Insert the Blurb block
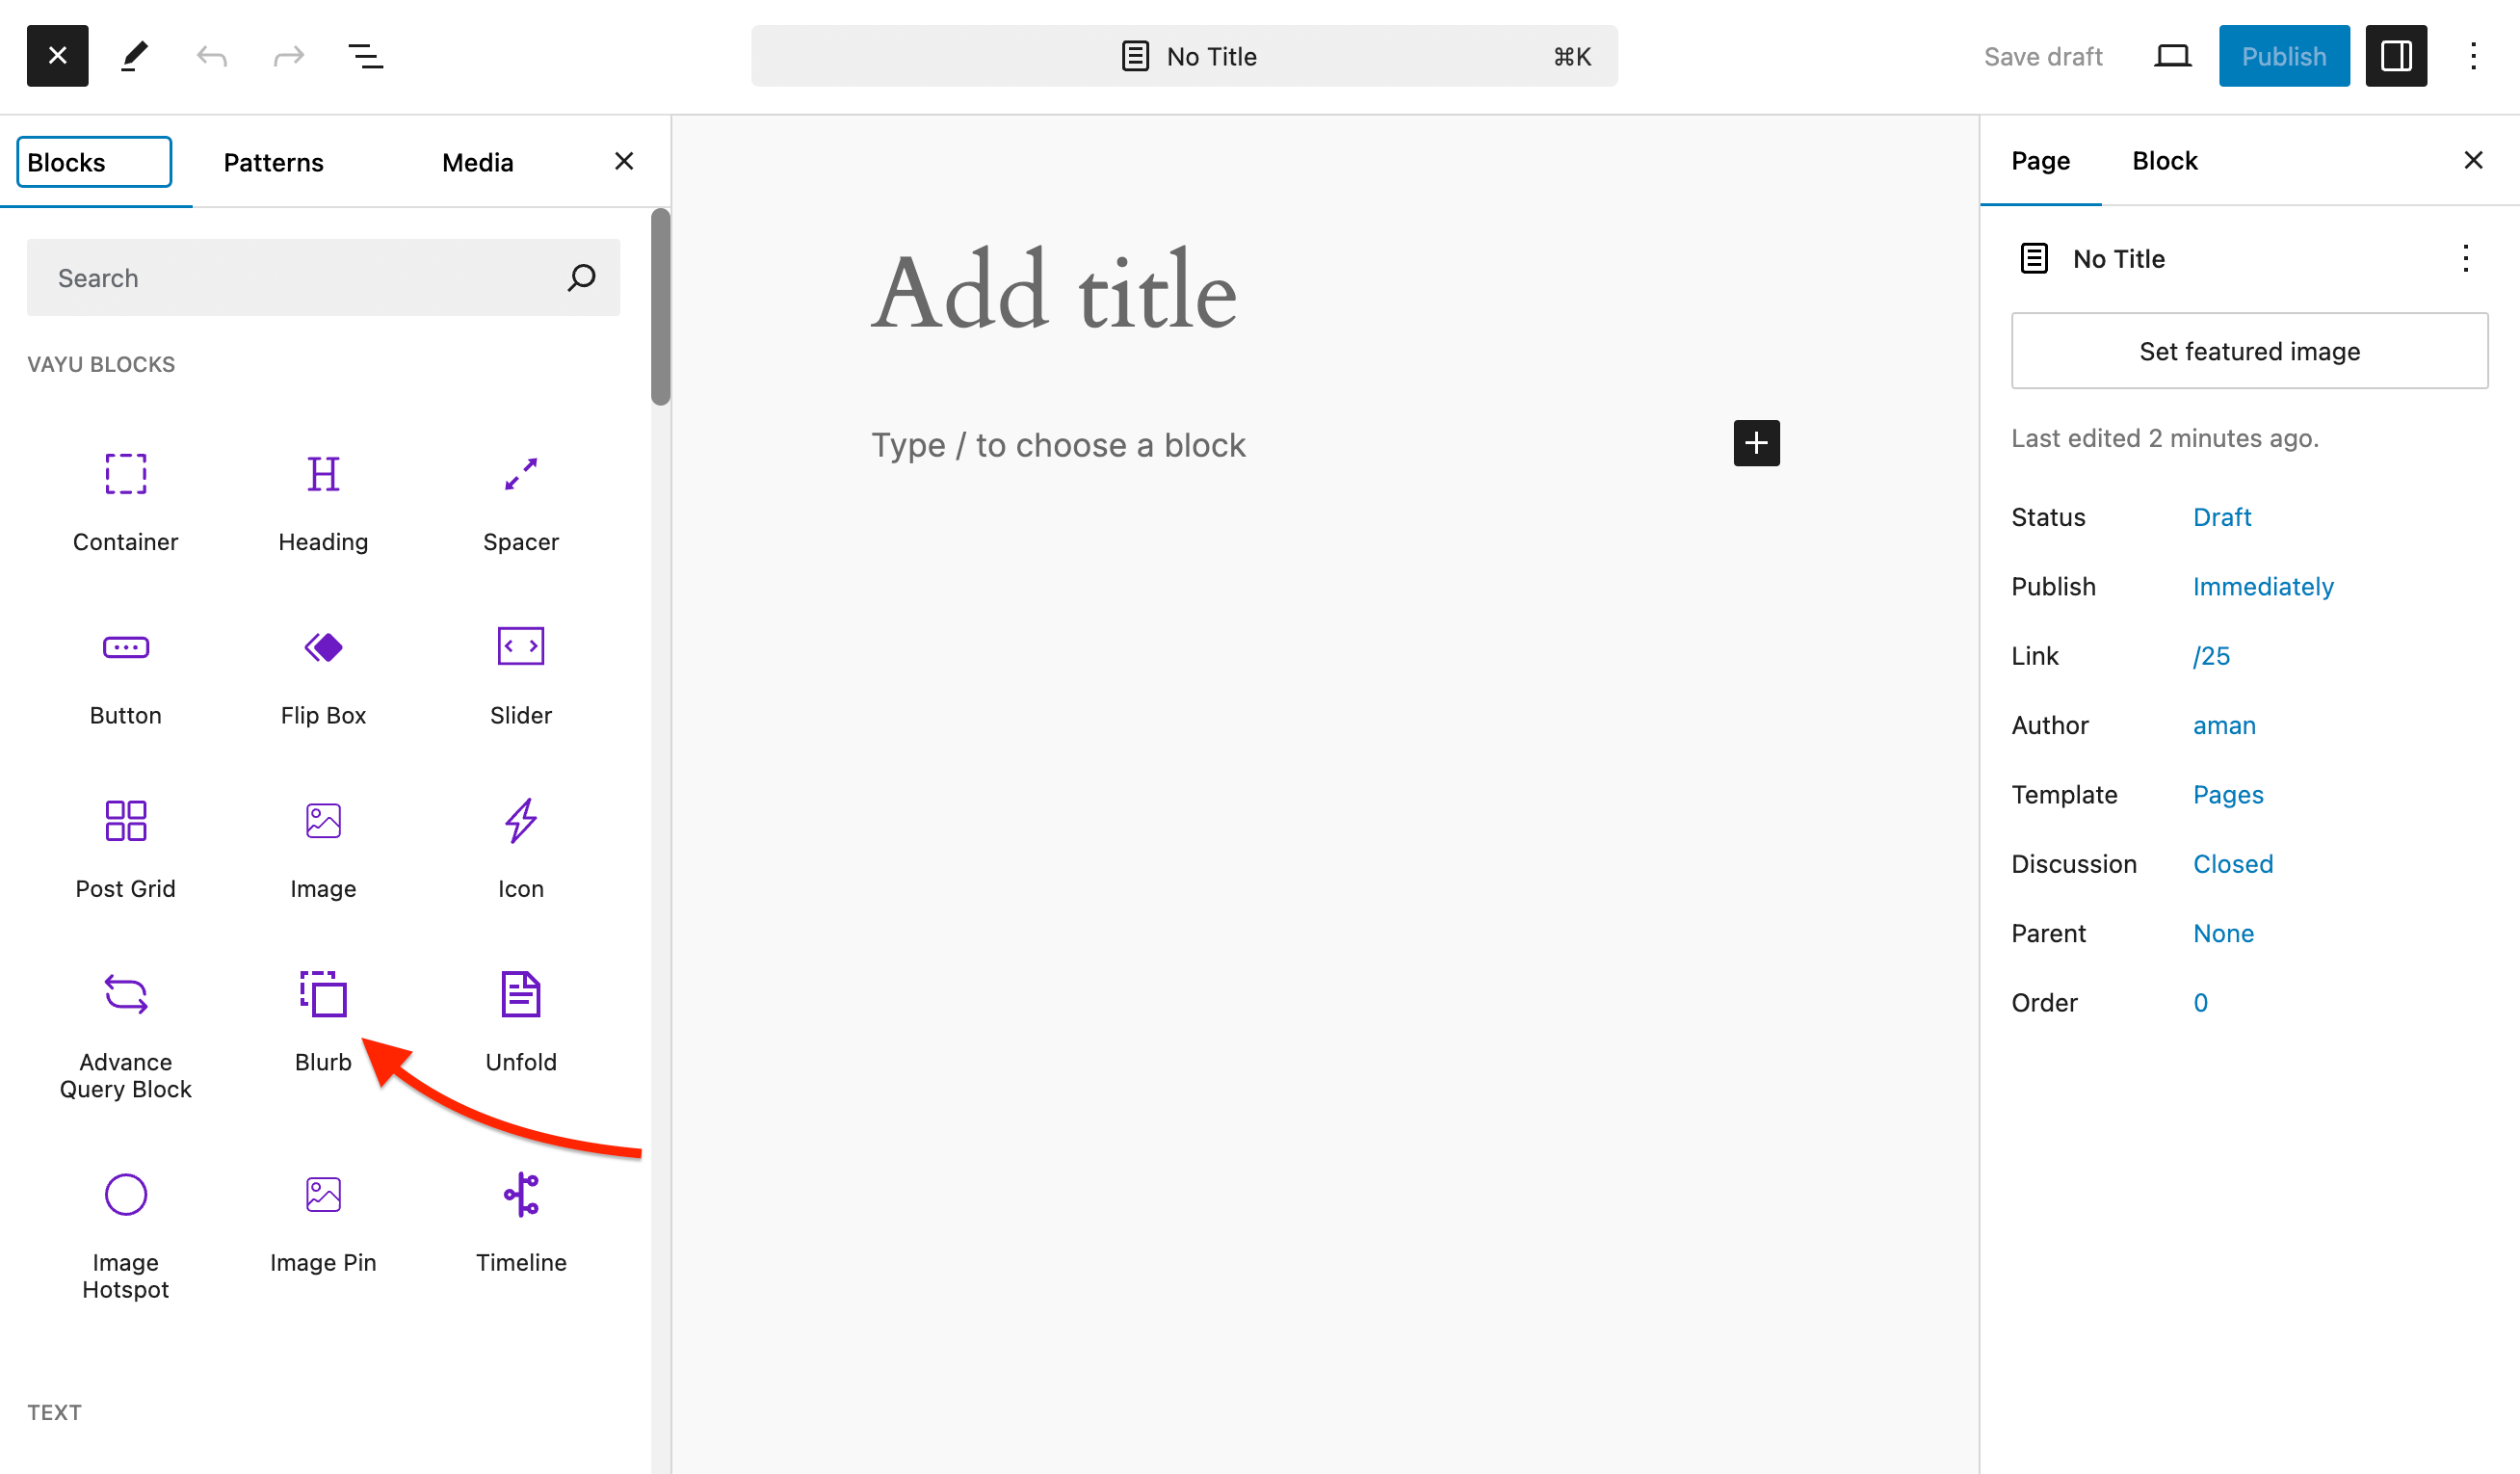Viewport: 2520px width, 1474px height. click(323, 1019)
